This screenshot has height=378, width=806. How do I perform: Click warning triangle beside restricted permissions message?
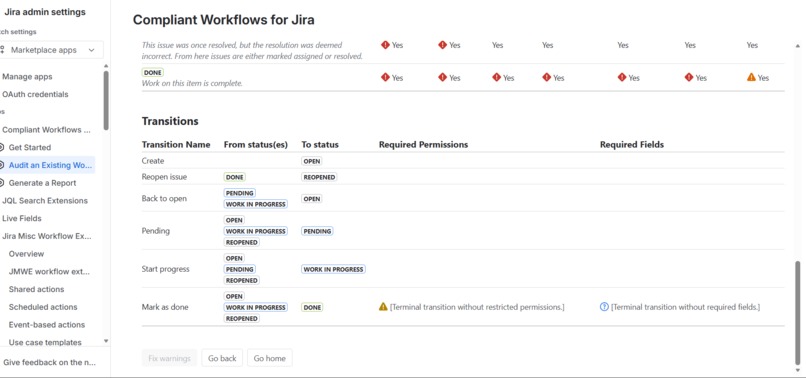coord(383,307)
